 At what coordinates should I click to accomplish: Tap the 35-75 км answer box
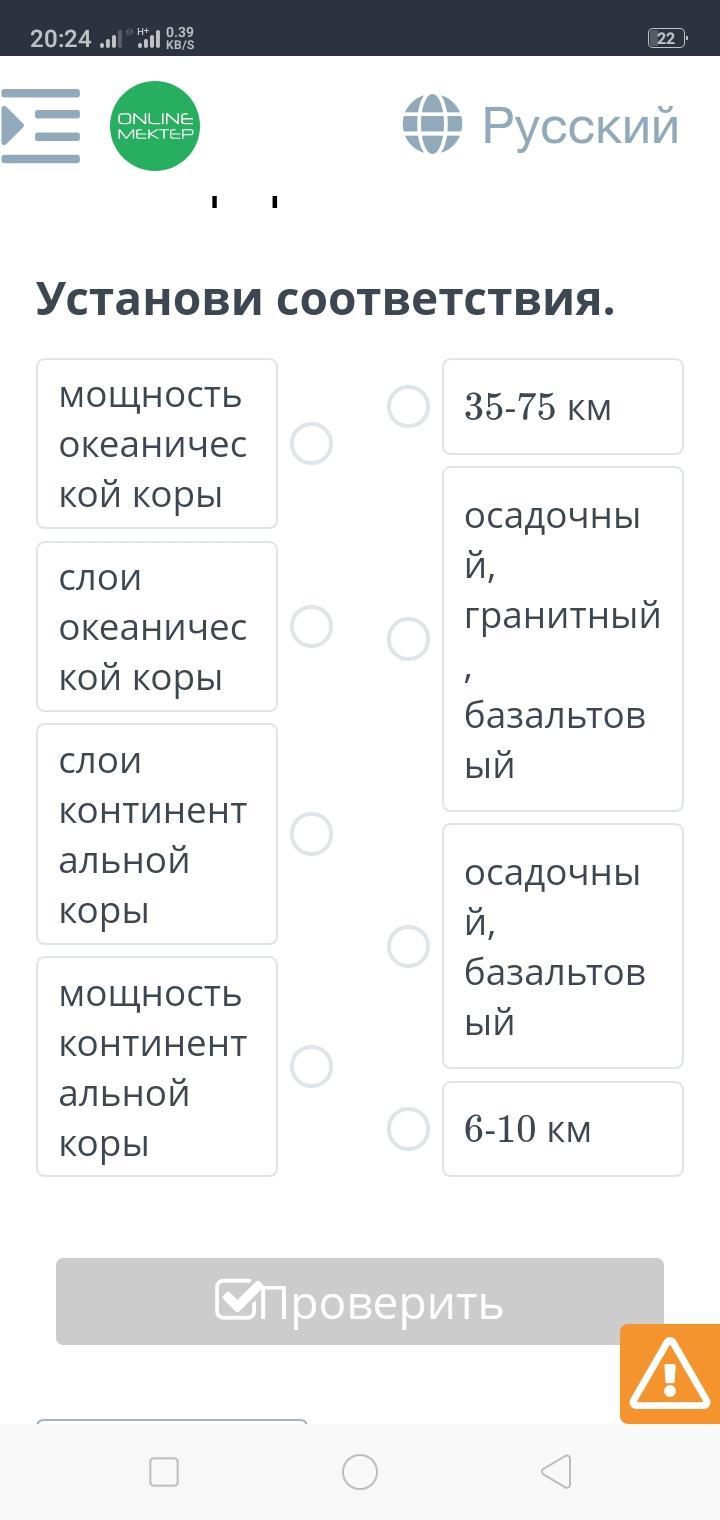tap(562, 407)
